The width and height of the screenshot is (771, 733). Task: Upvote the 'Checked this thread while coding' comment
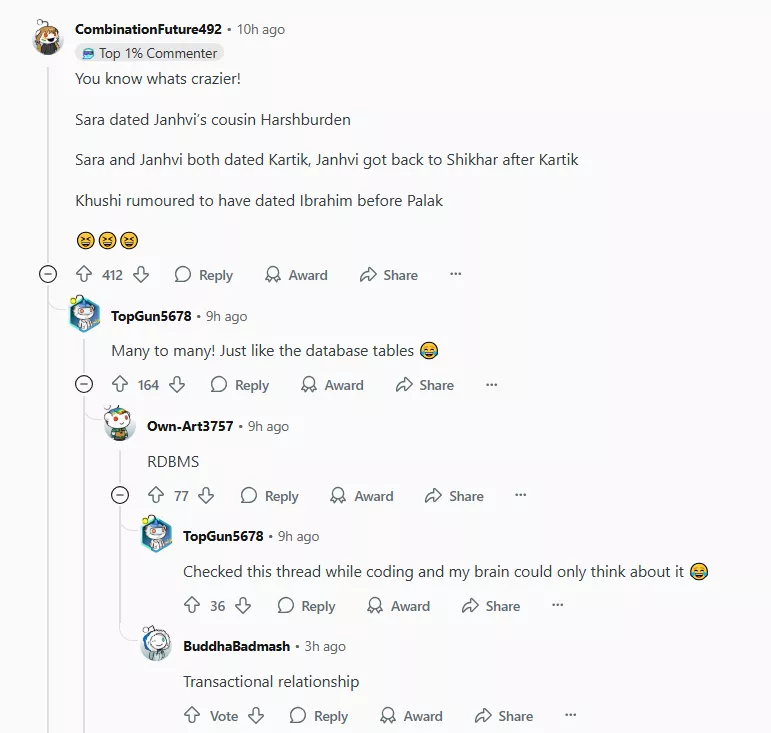(192, 606)
